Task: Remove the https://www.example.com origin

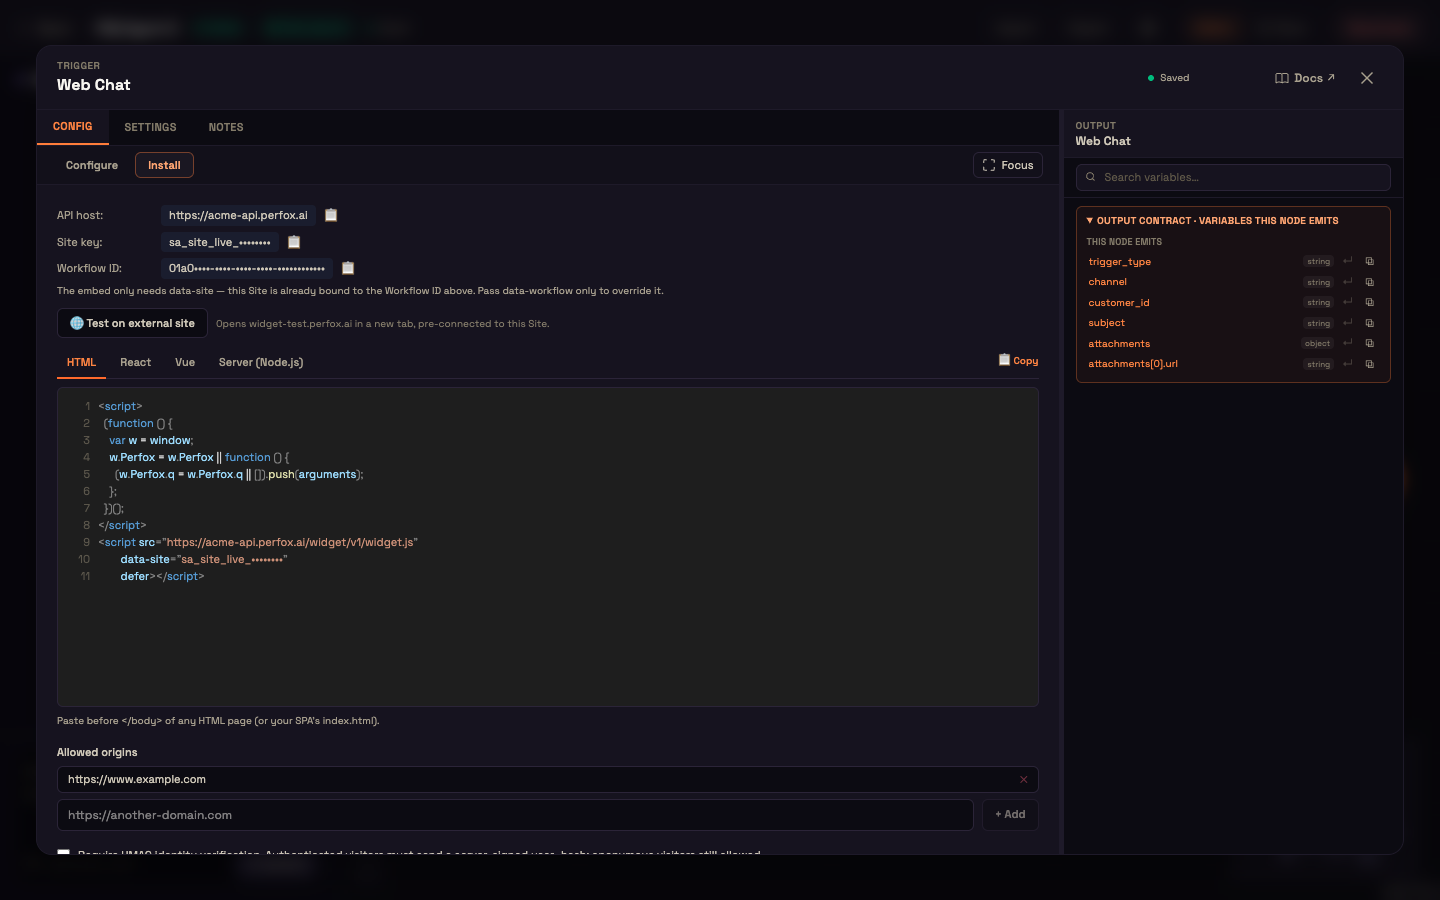Action: coord(1023,780)
